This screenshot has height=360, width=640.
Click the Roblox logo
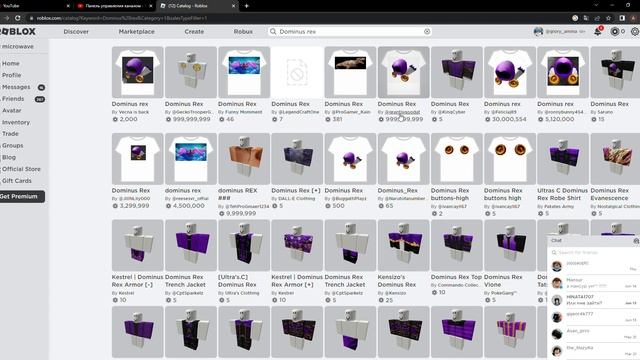tap(18, 31)
